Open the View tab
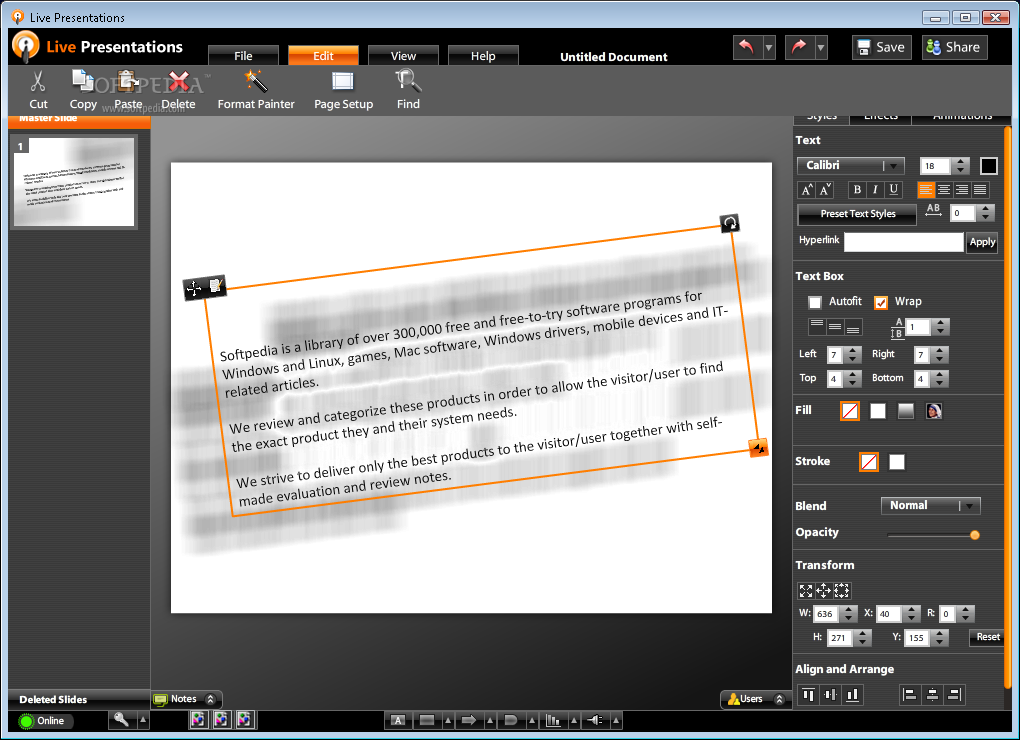Screen dimensions: 1020x740 (403, 56)
